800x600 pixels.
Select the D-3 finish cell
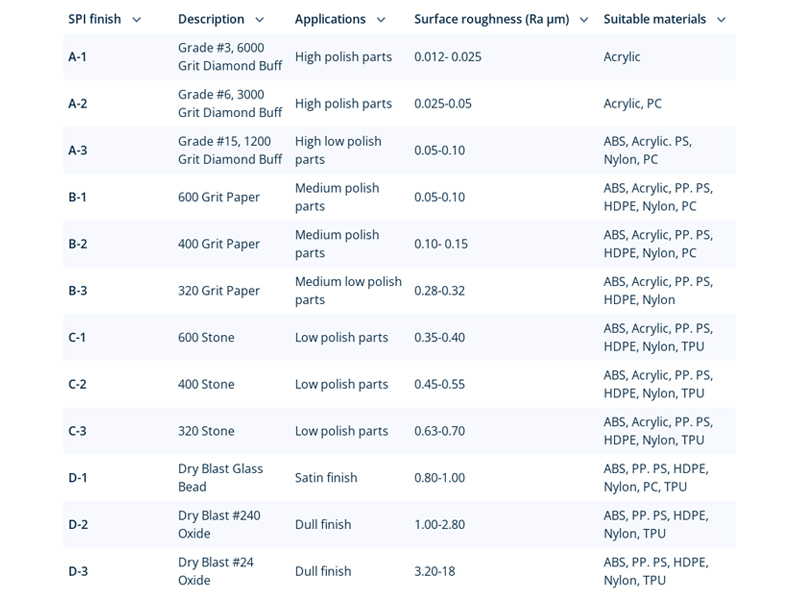pos(78,571)
